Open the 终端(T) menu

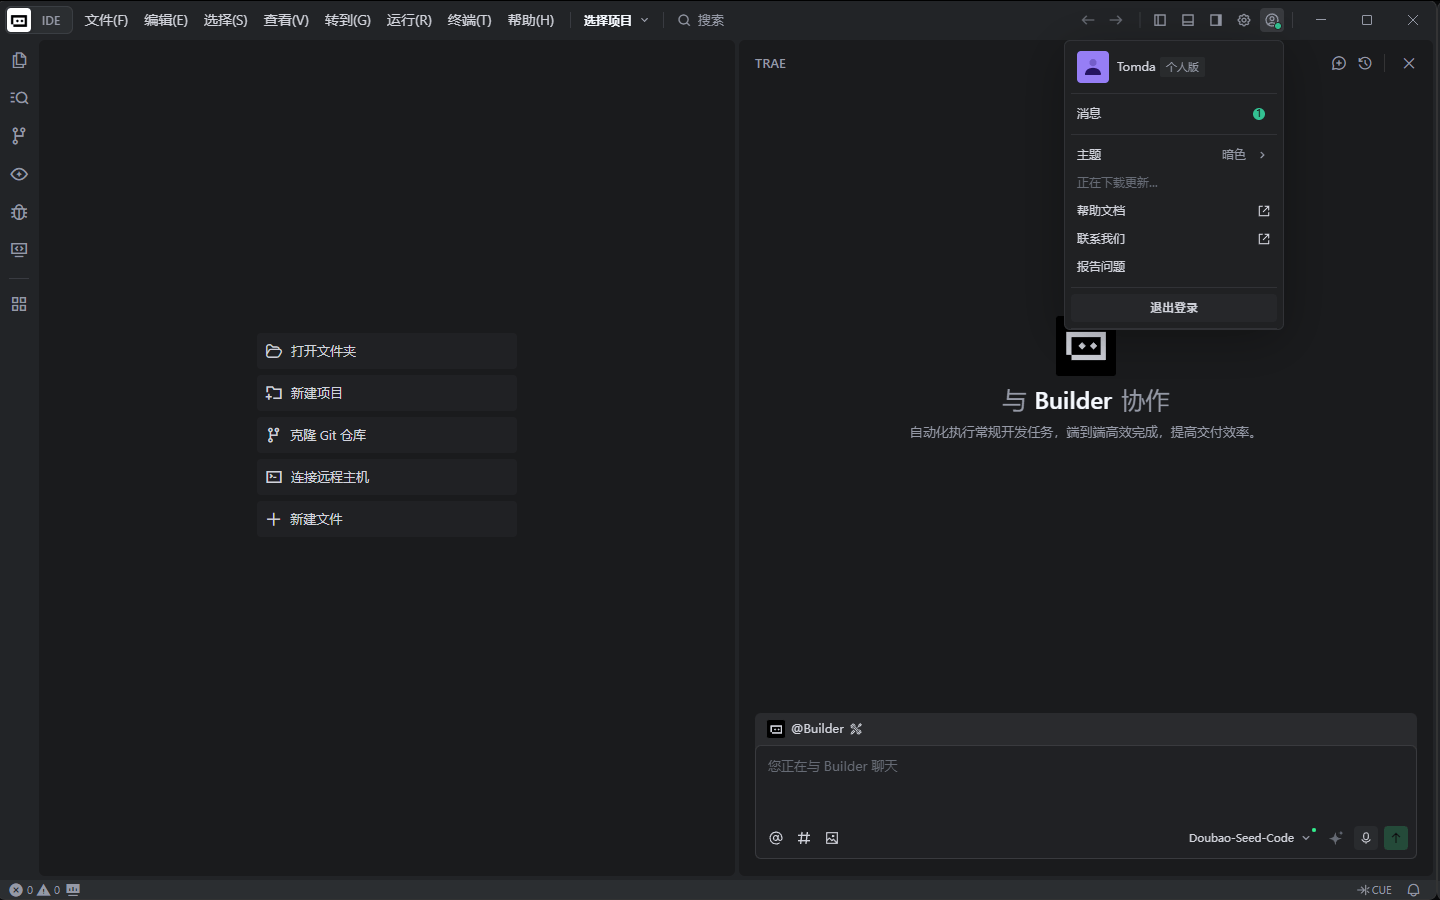470,20
